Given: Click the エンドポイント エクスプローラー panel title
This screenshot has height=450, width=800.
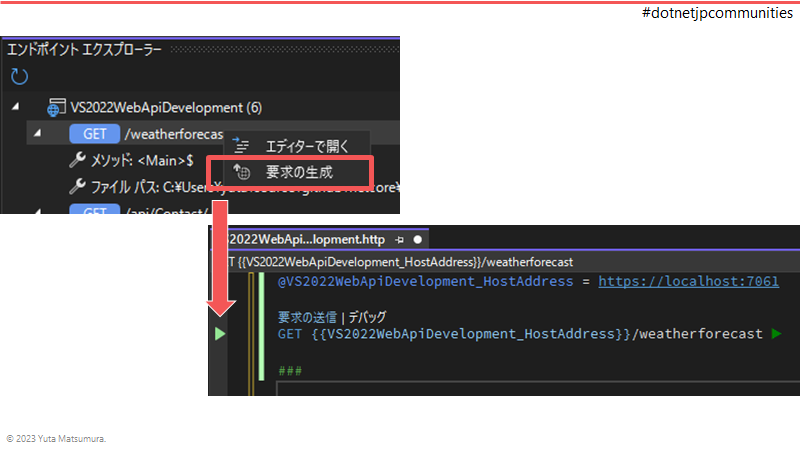Looking at the screenshot, I should point(84,49).
